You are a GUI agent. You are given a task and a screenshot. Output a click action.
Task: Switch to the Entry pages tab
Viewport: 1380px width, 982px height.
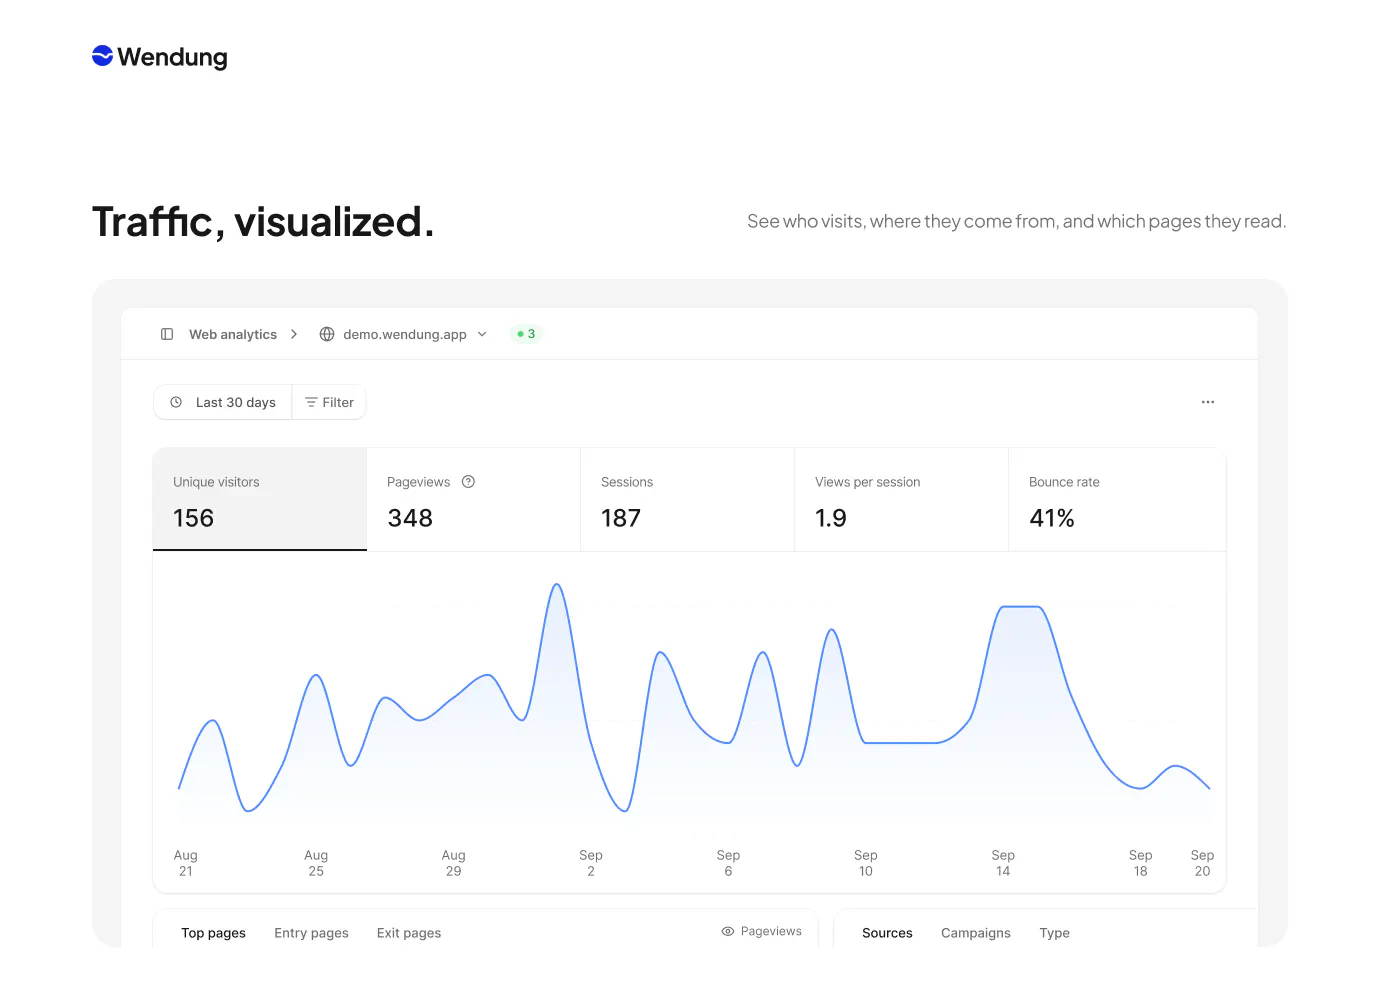pyautogui.click(x=311, y=933)
